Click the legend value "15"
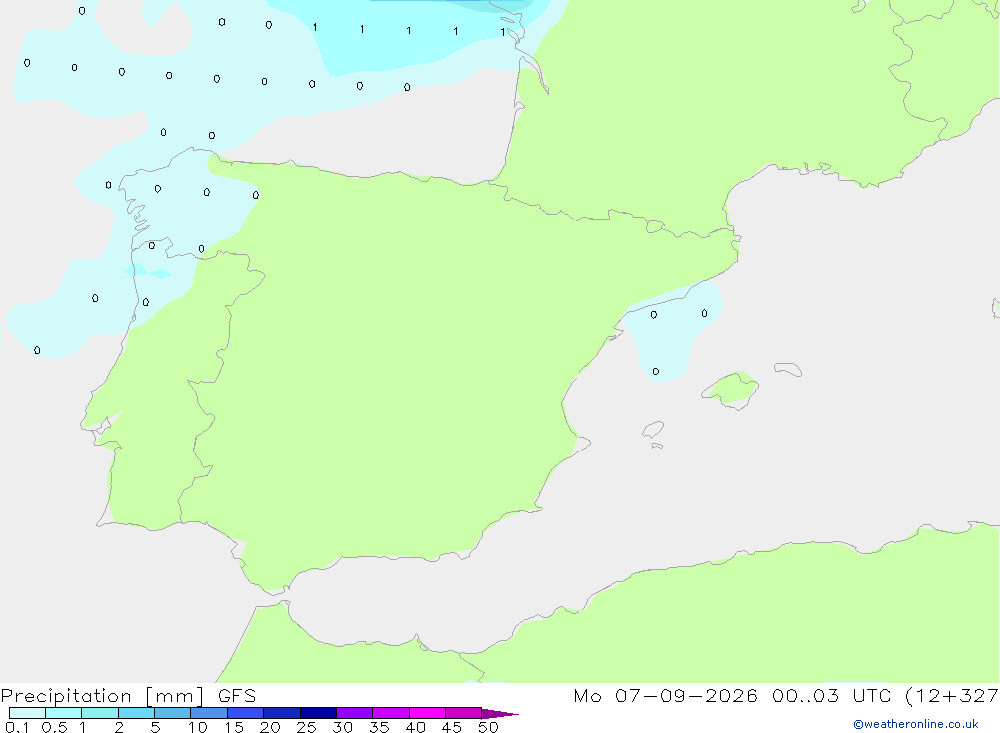1000x733 pixels. pos(234,727)
